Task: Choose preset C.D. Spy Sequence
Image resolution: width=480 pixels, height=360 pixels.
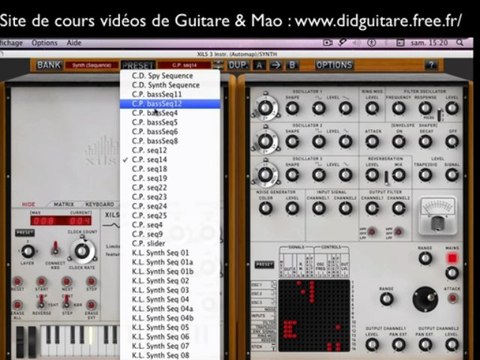Action: (170, 76)
